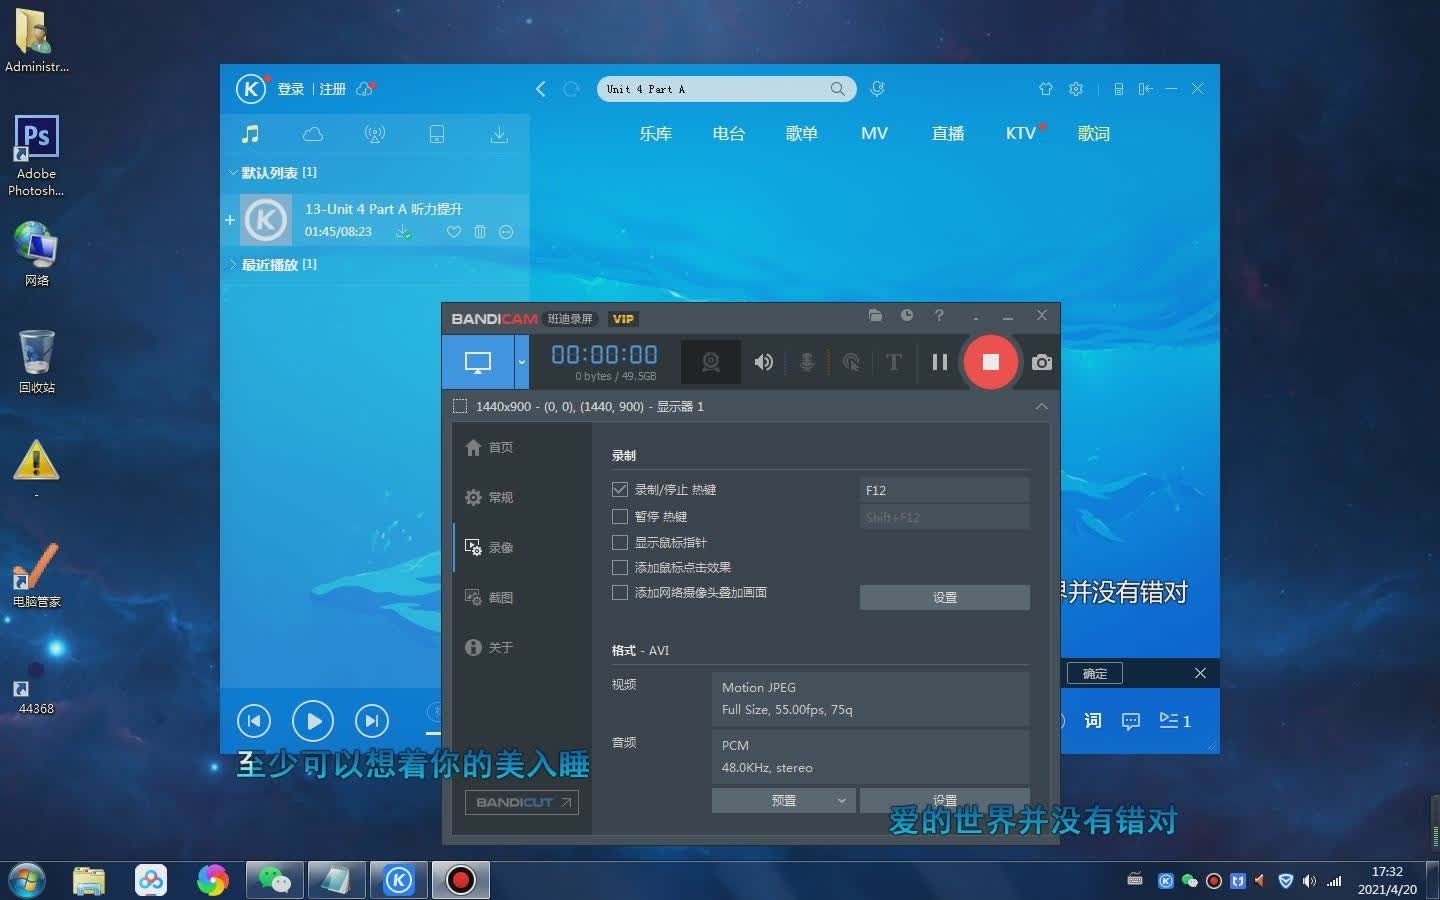Image resolution: width=1440 pixels, height=900 pixels.
Task: Open the webcam overlay in Bandicam
Action: pos(711,362)
